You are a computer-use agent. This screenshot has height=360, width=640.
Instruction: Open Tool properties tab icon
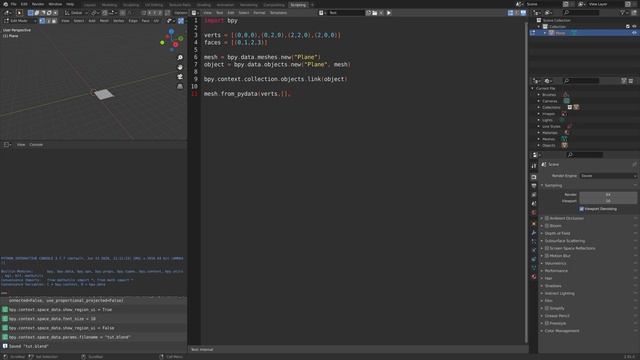[x=534, y=166]
